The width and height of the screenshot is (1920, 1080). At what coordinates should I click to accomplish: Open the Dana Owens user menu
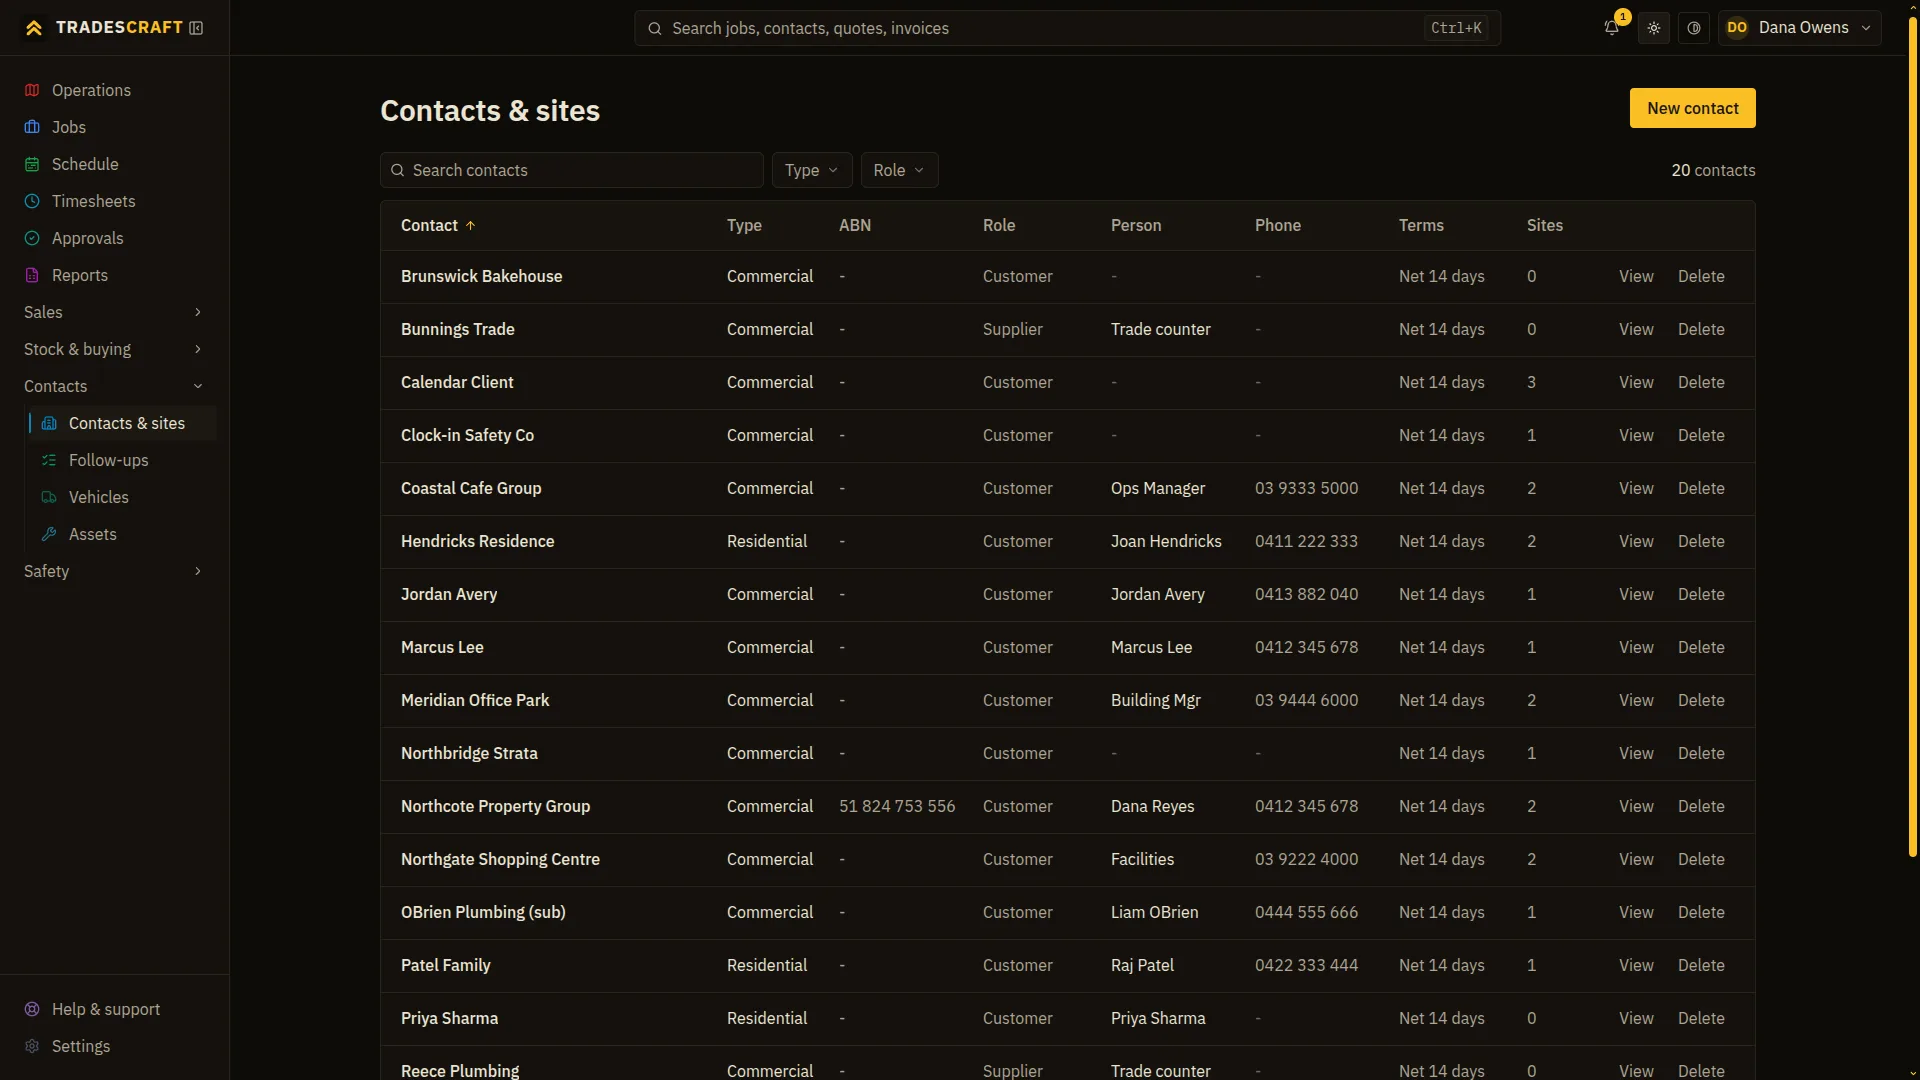(x=1800, y=28)
